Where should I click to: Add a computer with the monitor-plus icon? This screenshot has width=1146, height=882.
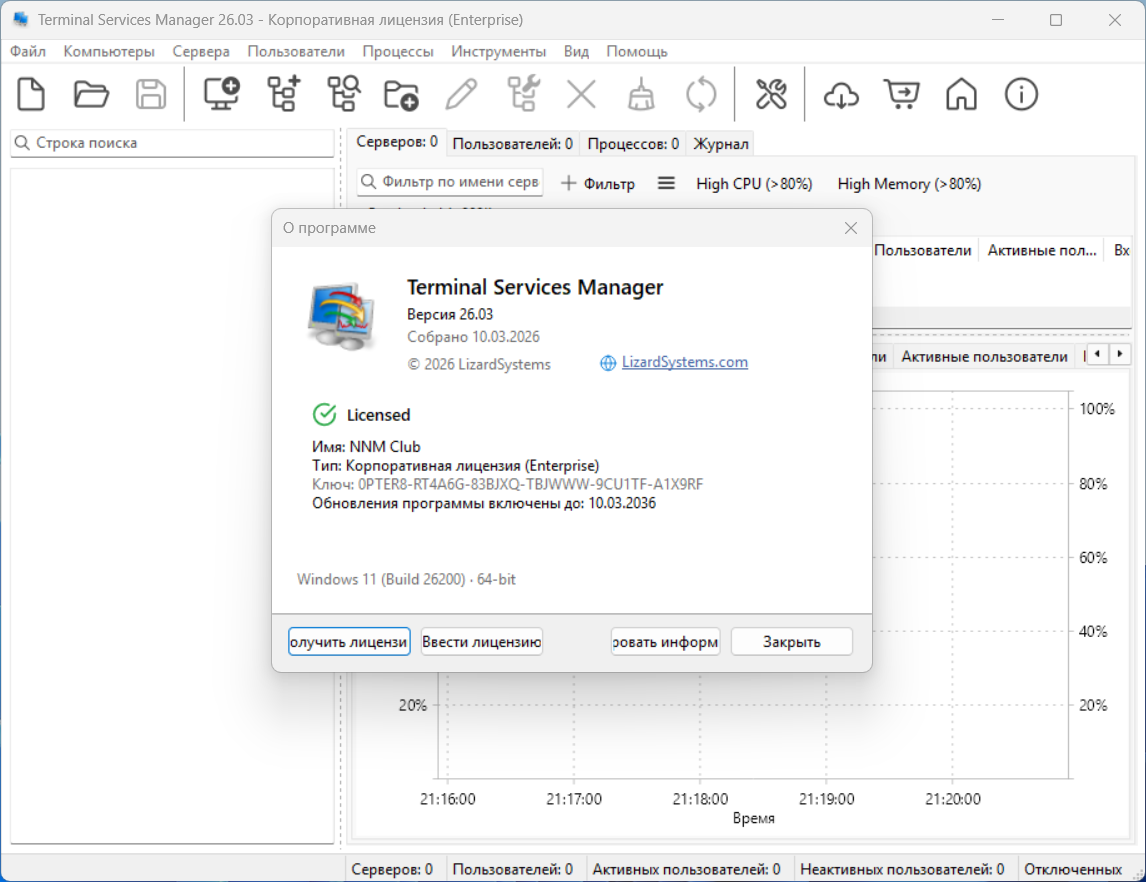click(x=222, y=94)
